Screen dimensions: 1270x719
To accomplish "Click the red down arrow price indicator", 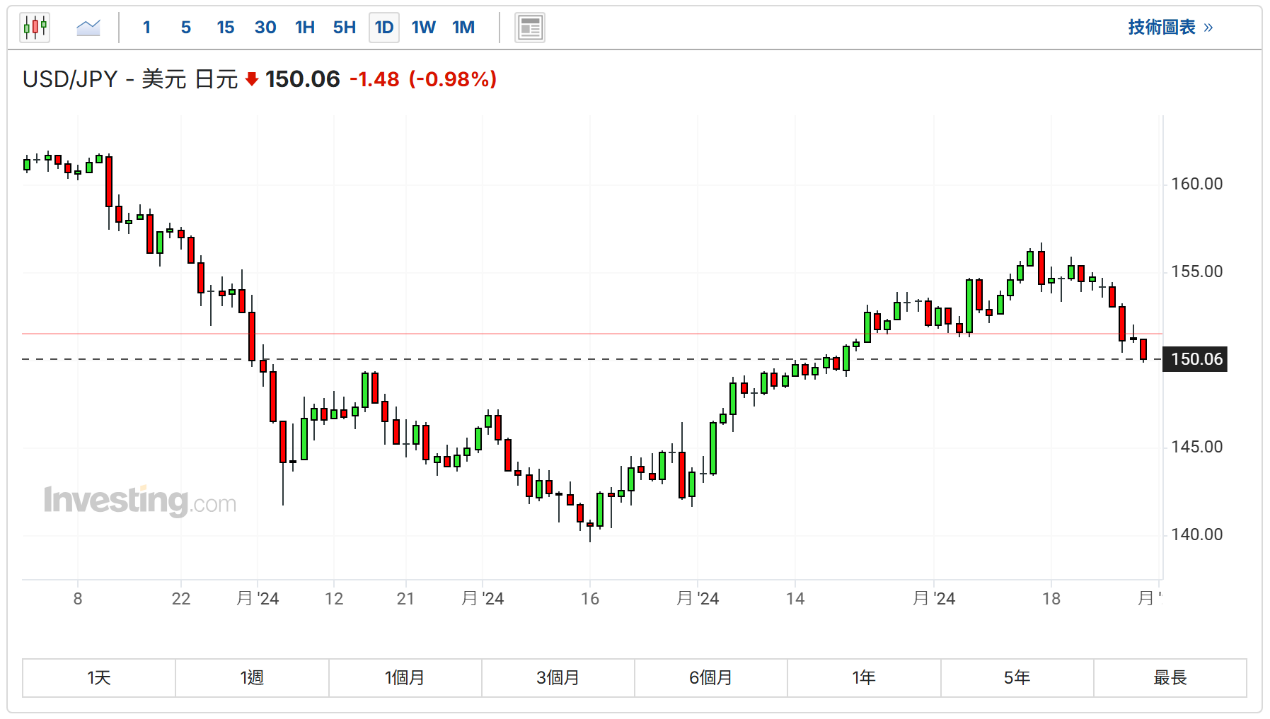I will tap(251, 79).
